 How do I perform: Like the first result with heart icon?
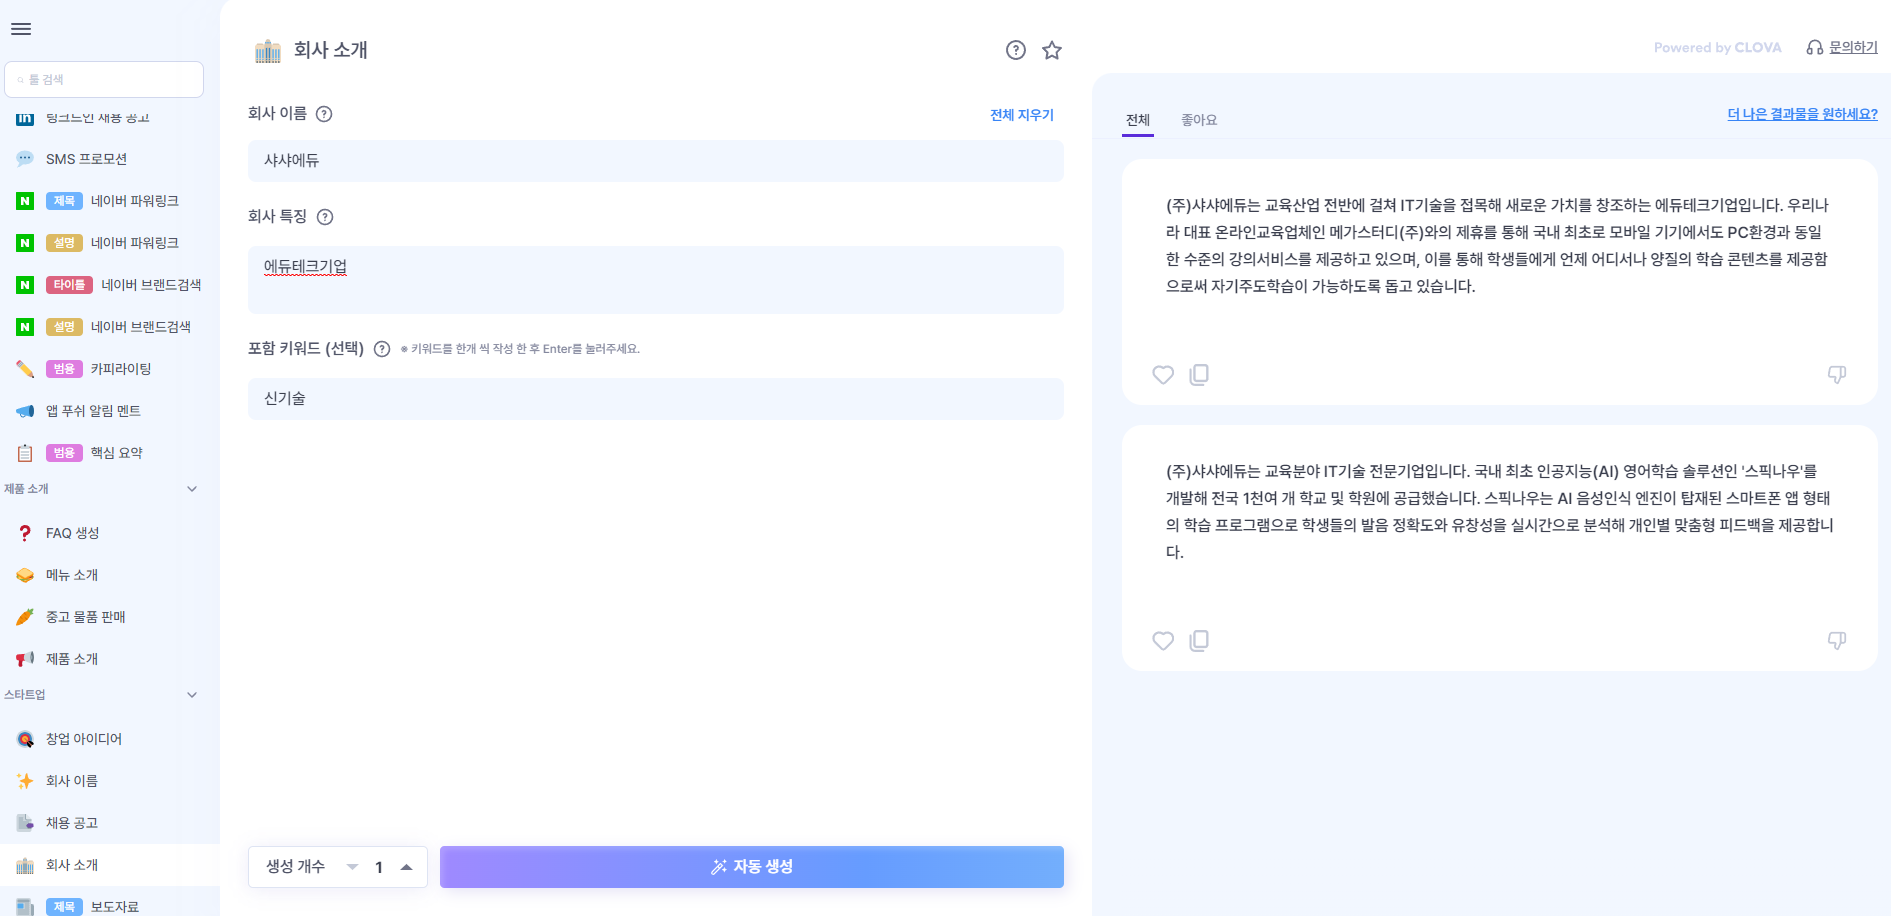[x=1163, y=375]
